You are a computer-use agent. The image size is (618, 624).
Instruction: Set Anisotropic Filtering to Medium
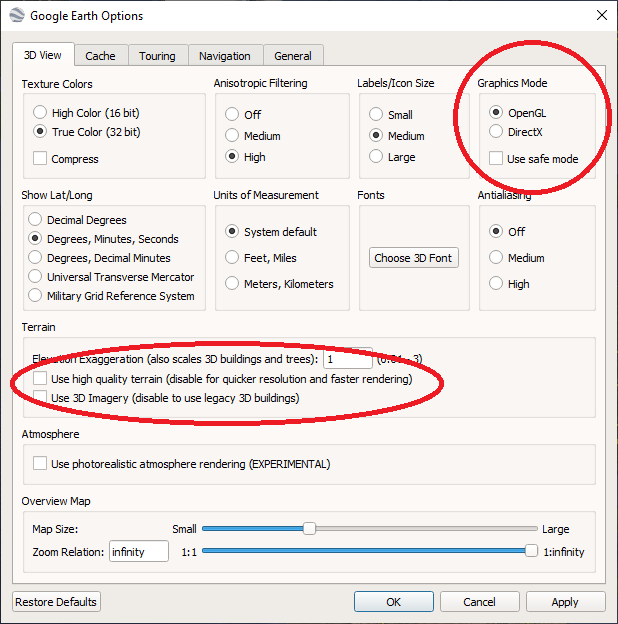232,135
